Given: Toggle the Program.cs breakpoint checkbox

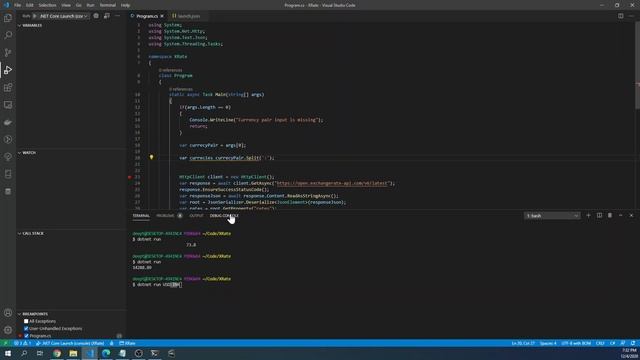Looking at the screenshot, I should [26, 336].
